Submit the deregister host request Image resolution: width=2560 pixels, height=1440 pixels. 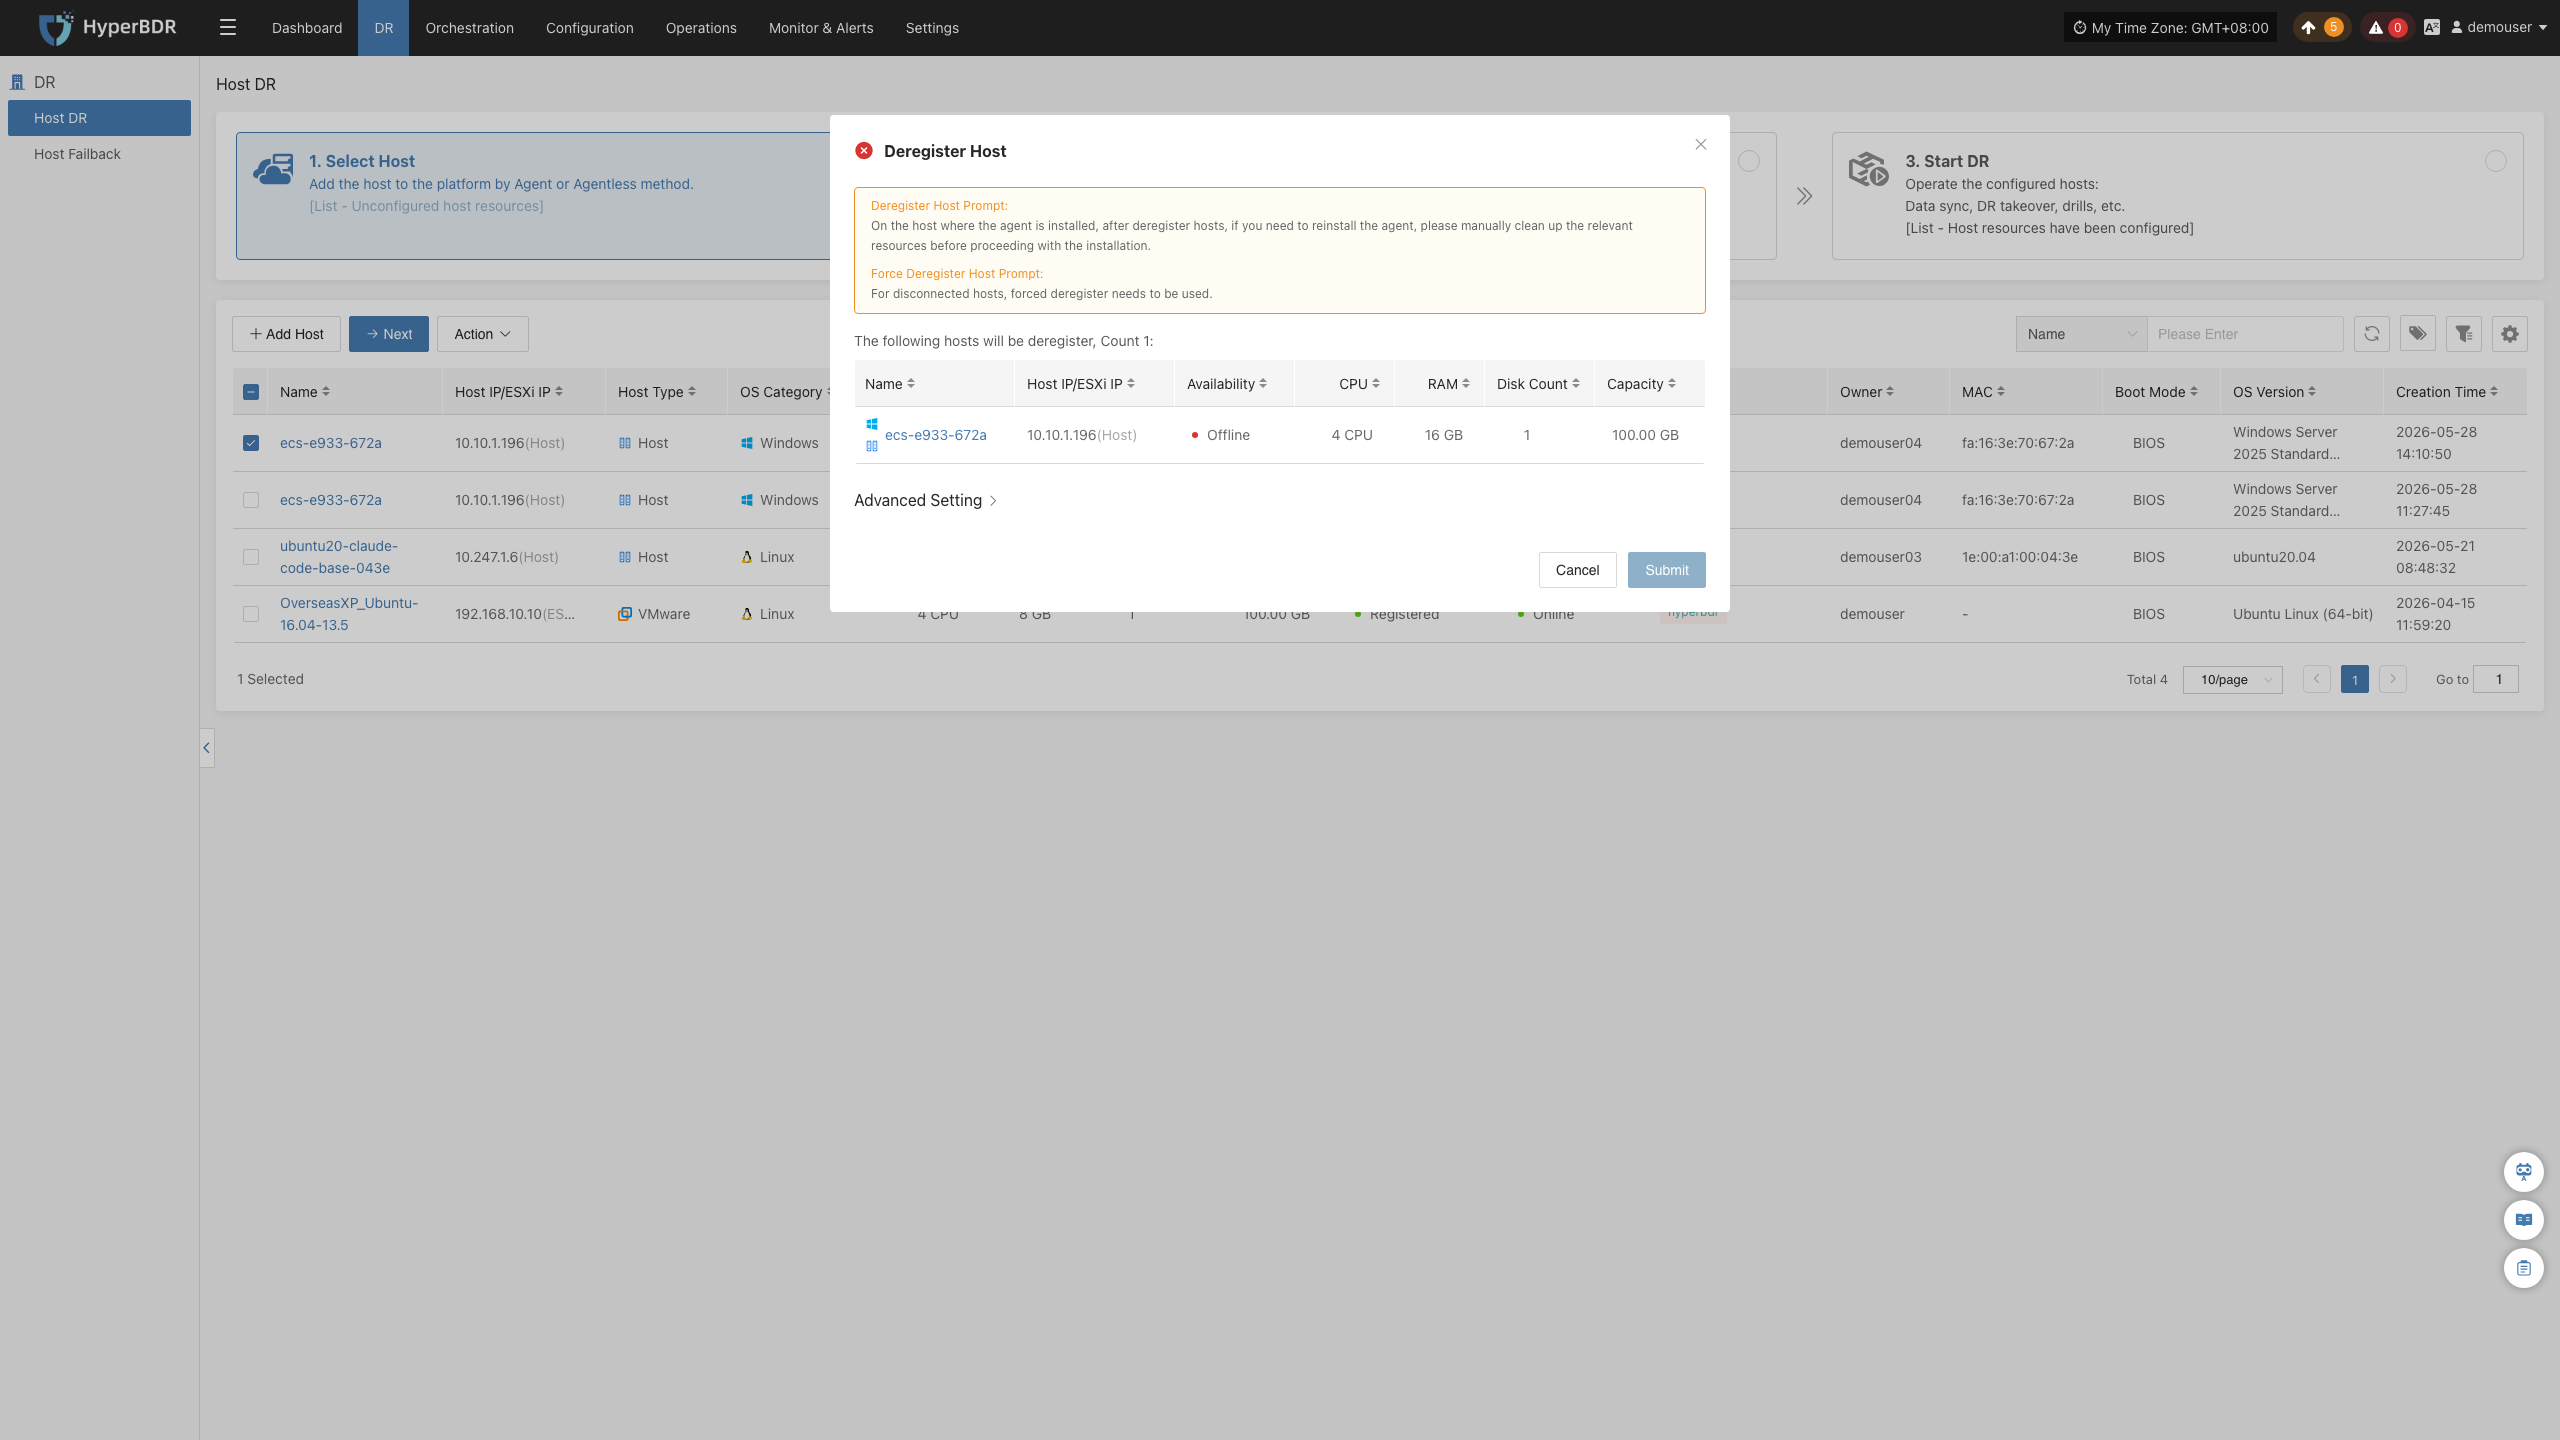coord(1667,570)
